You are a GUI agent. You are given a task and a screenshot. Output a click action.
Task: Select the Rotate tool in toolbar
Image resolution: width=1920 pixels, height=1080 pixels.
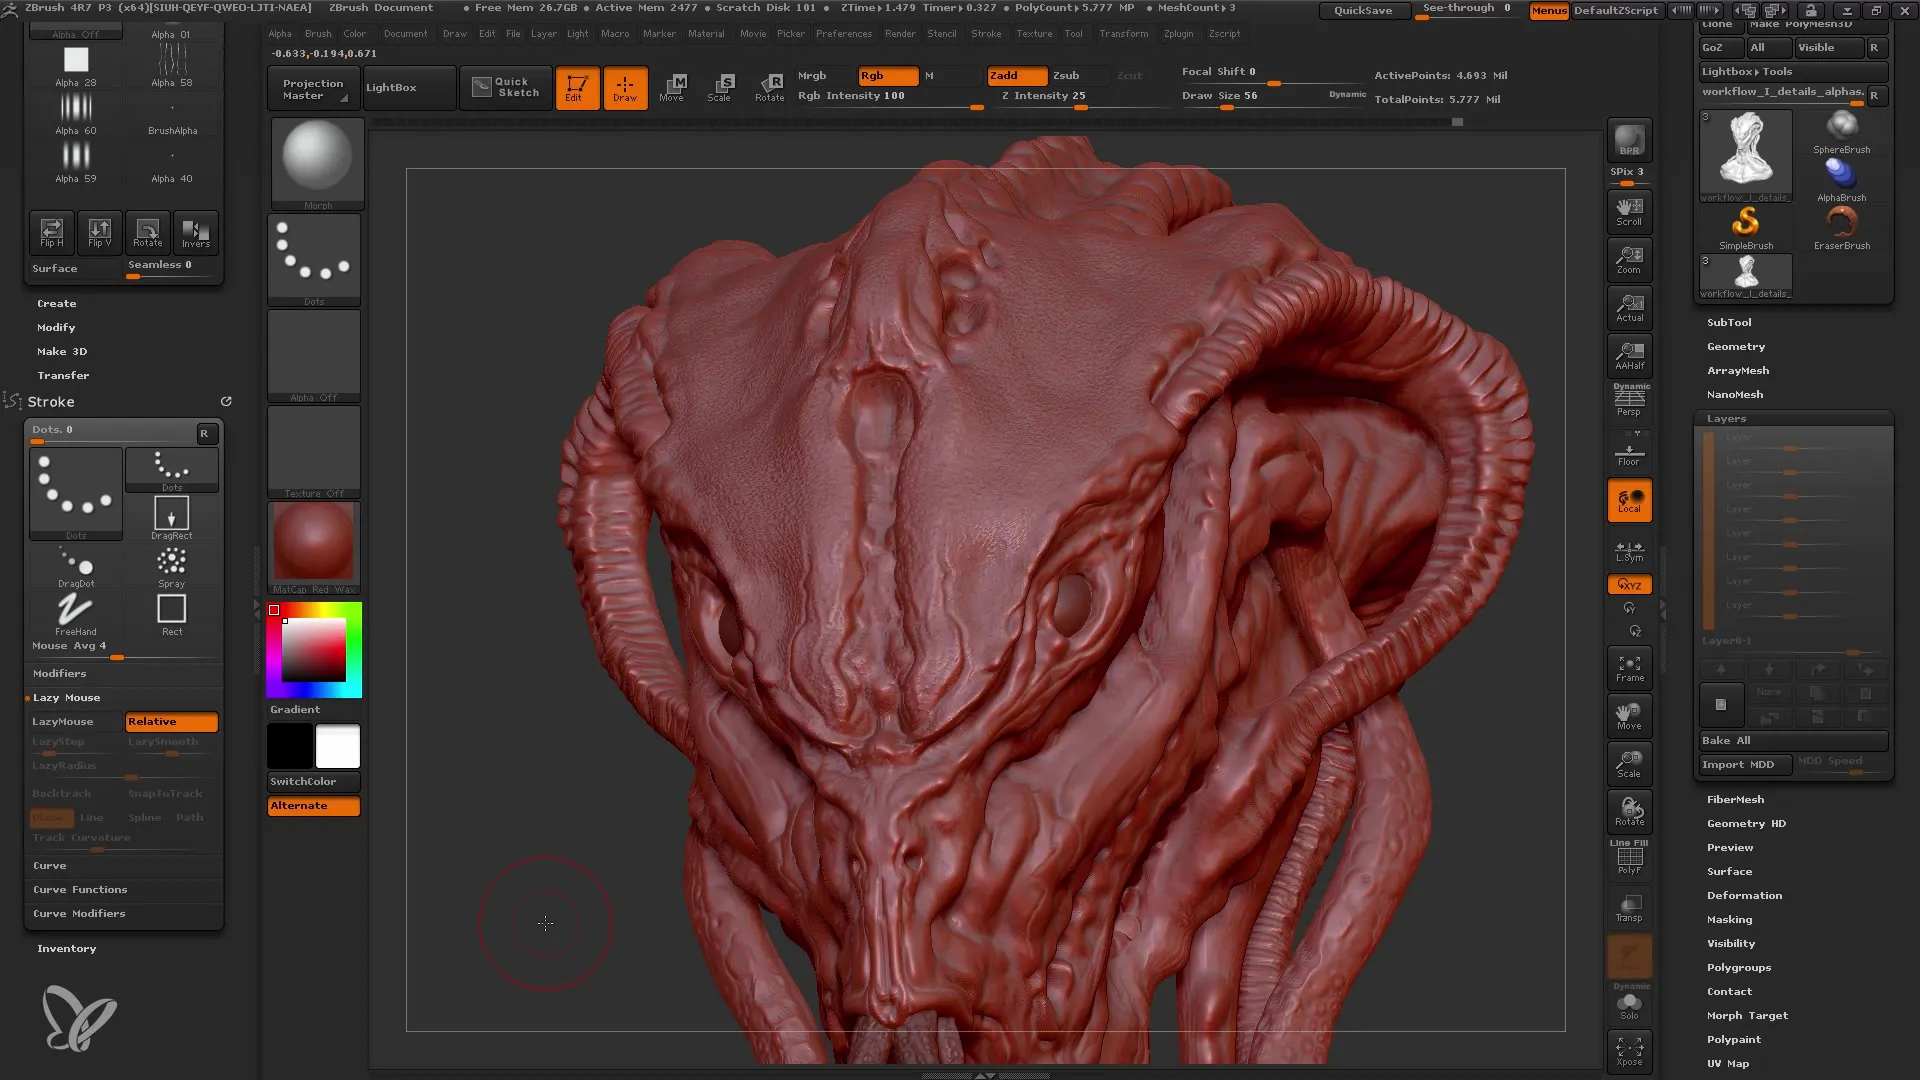(x=770, y=86)
